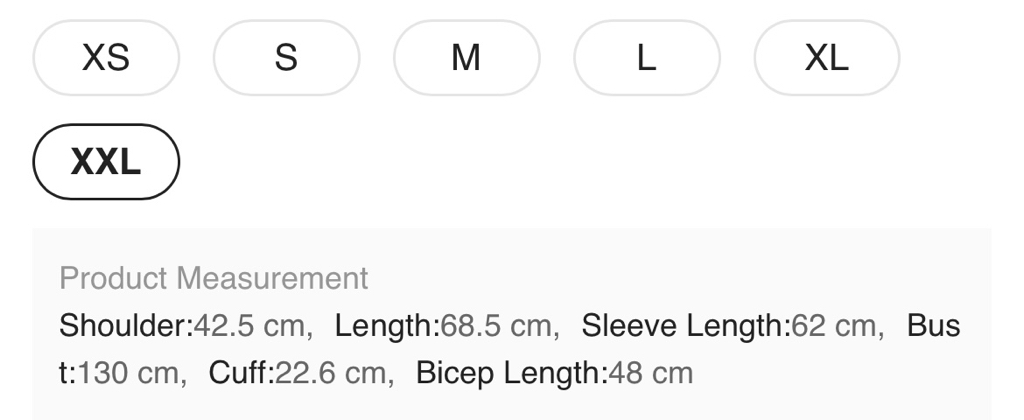The height and width of the screenshot is (420, 1024).
Task: Select size L
Action: pyautogui.click(x=646, y=58)
